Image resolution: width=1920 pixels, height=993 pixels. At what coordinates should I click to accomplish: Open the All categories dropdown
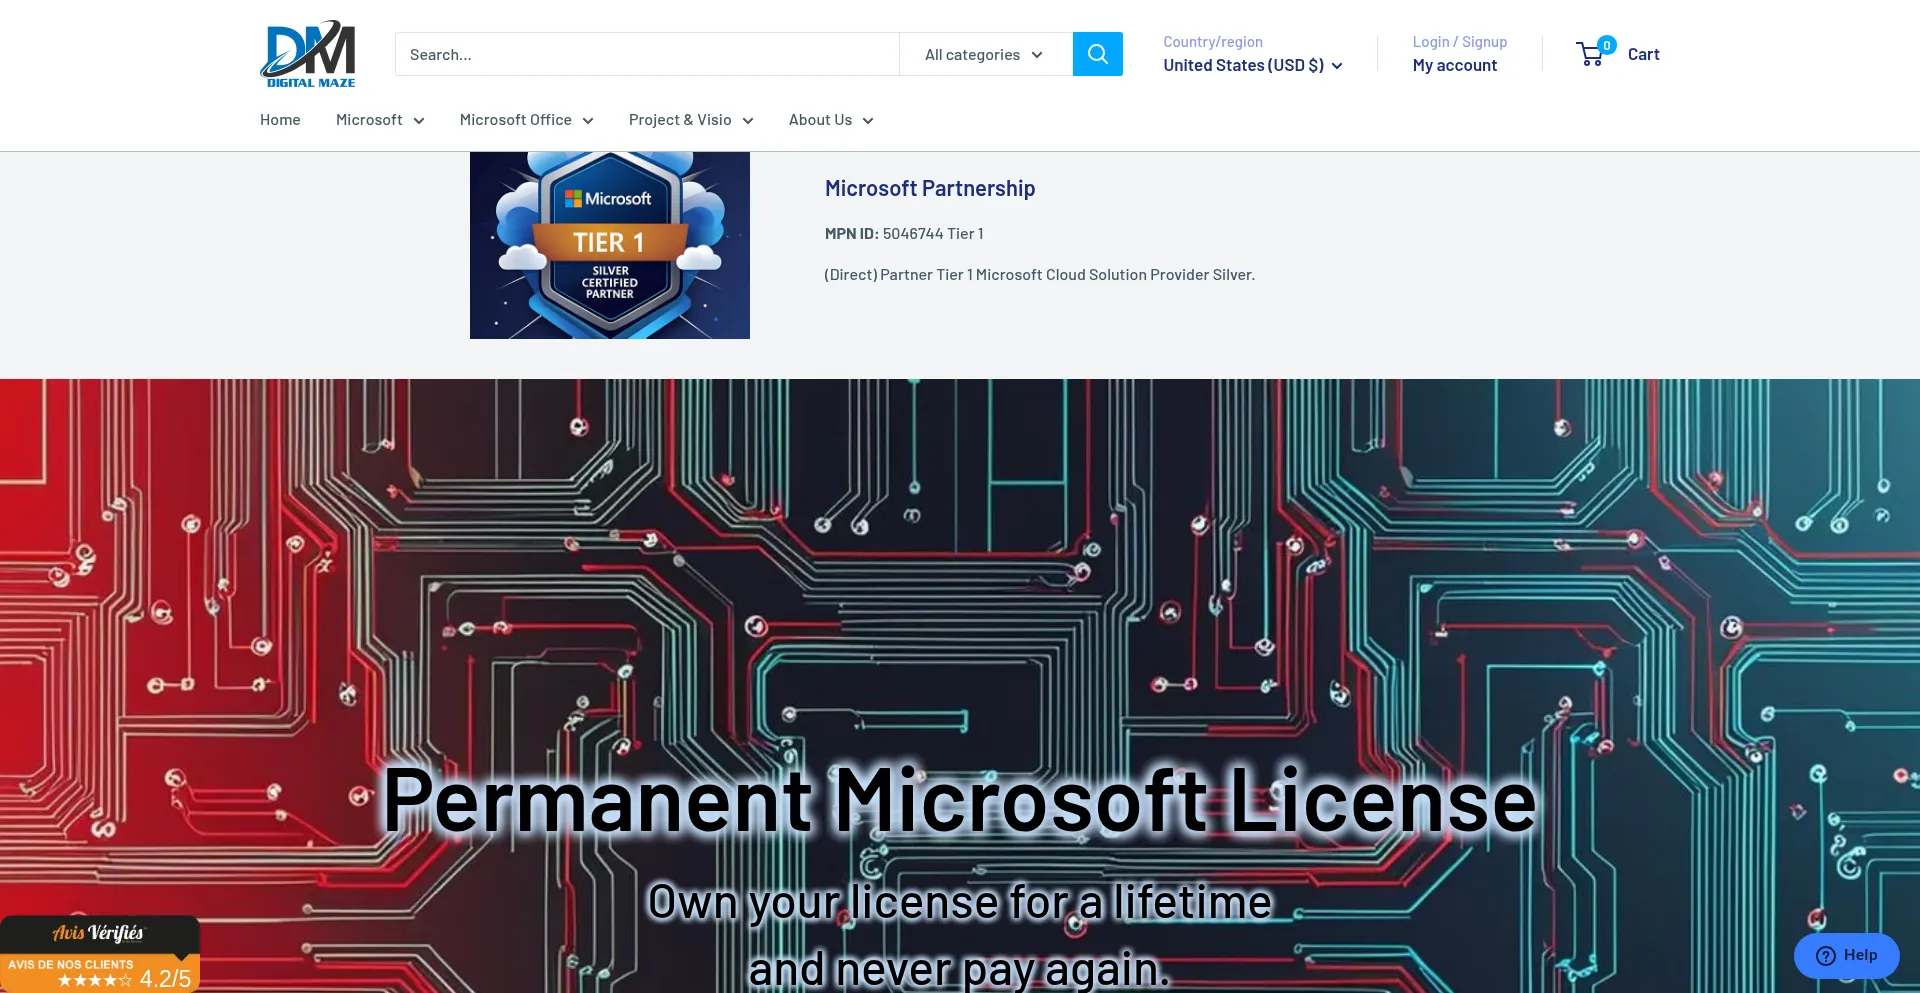tap(985, 54)
